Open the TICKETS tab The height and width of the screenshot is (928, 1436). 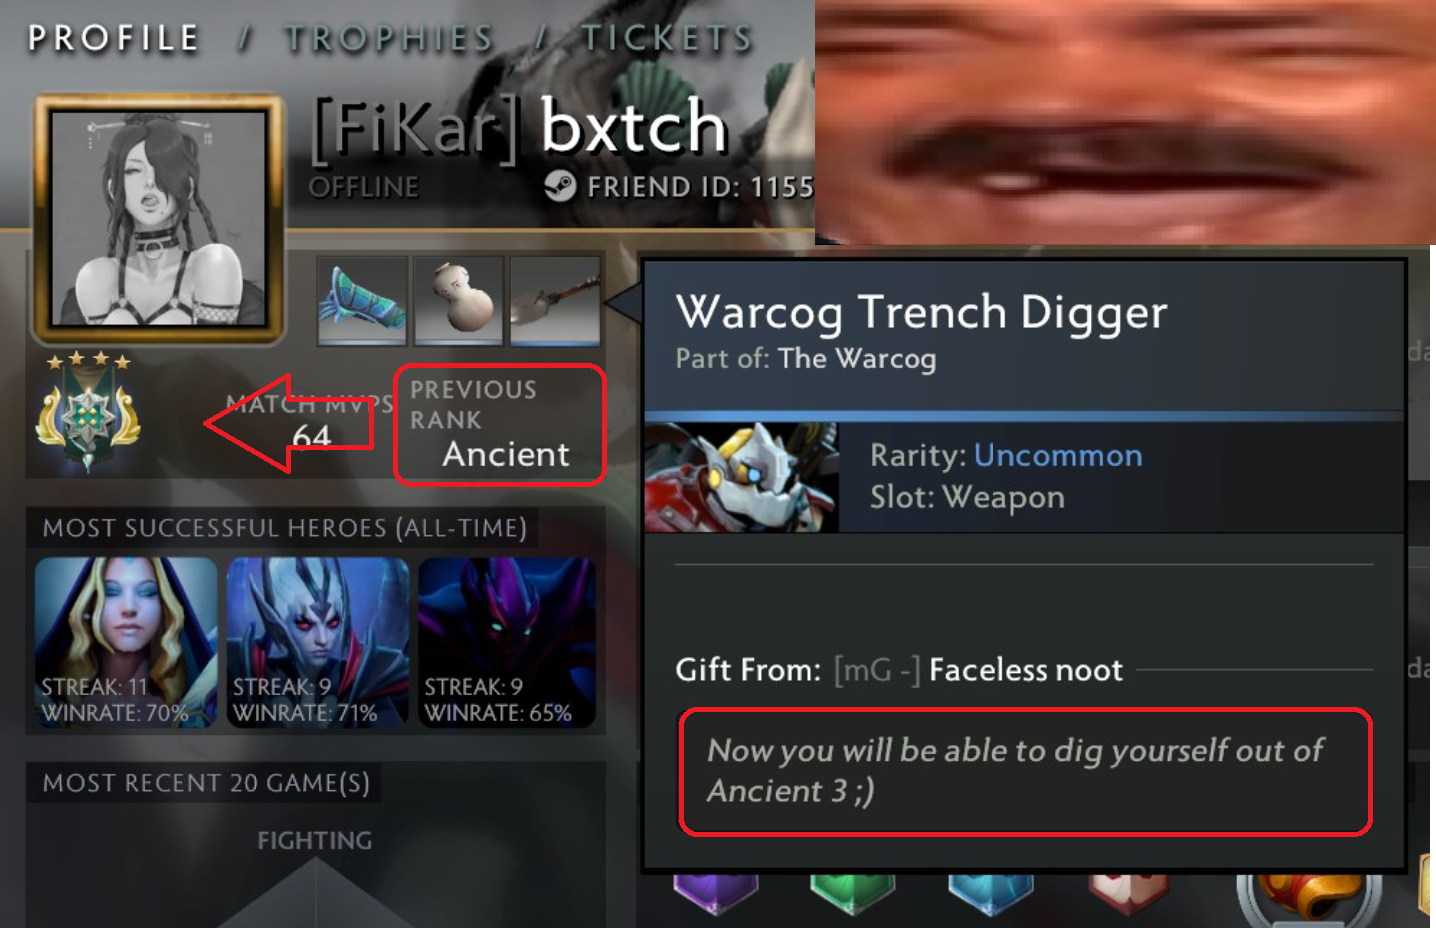[666, 38]
